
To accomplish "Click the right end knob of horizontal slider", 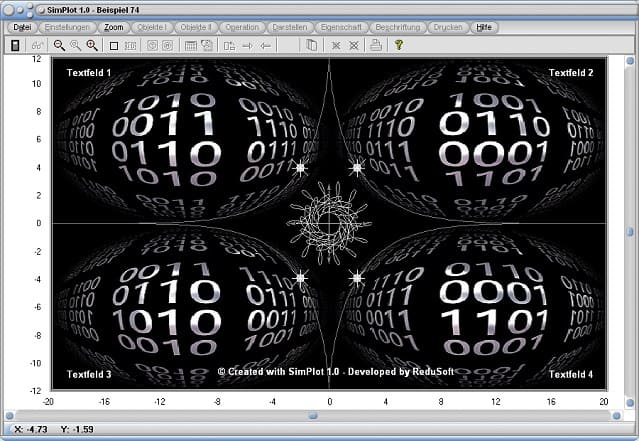I will pos(617,416).
